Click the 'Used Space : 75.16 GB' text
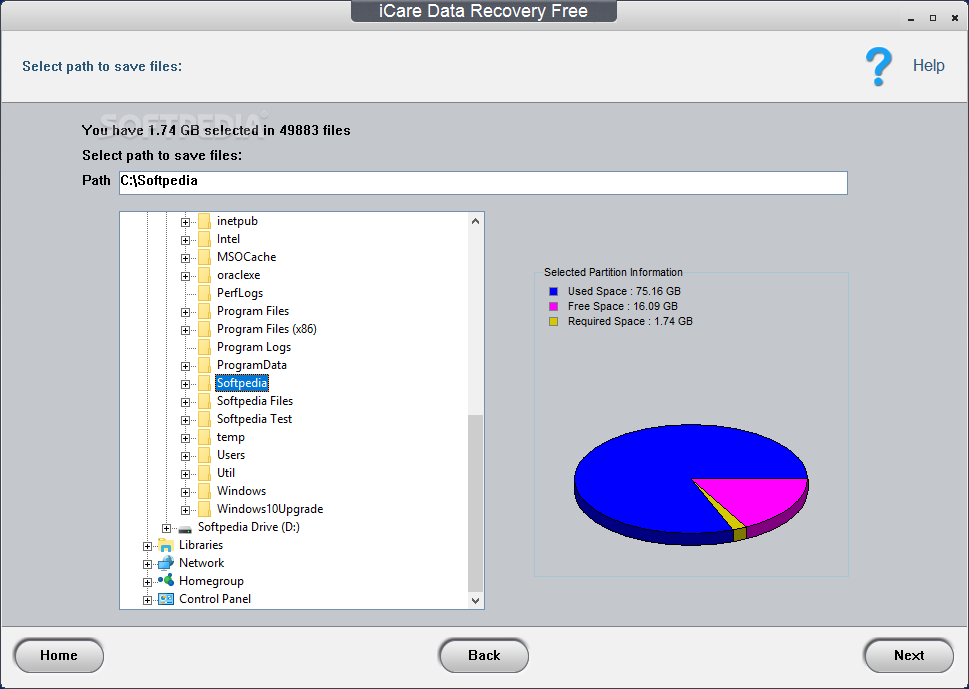 624,291
